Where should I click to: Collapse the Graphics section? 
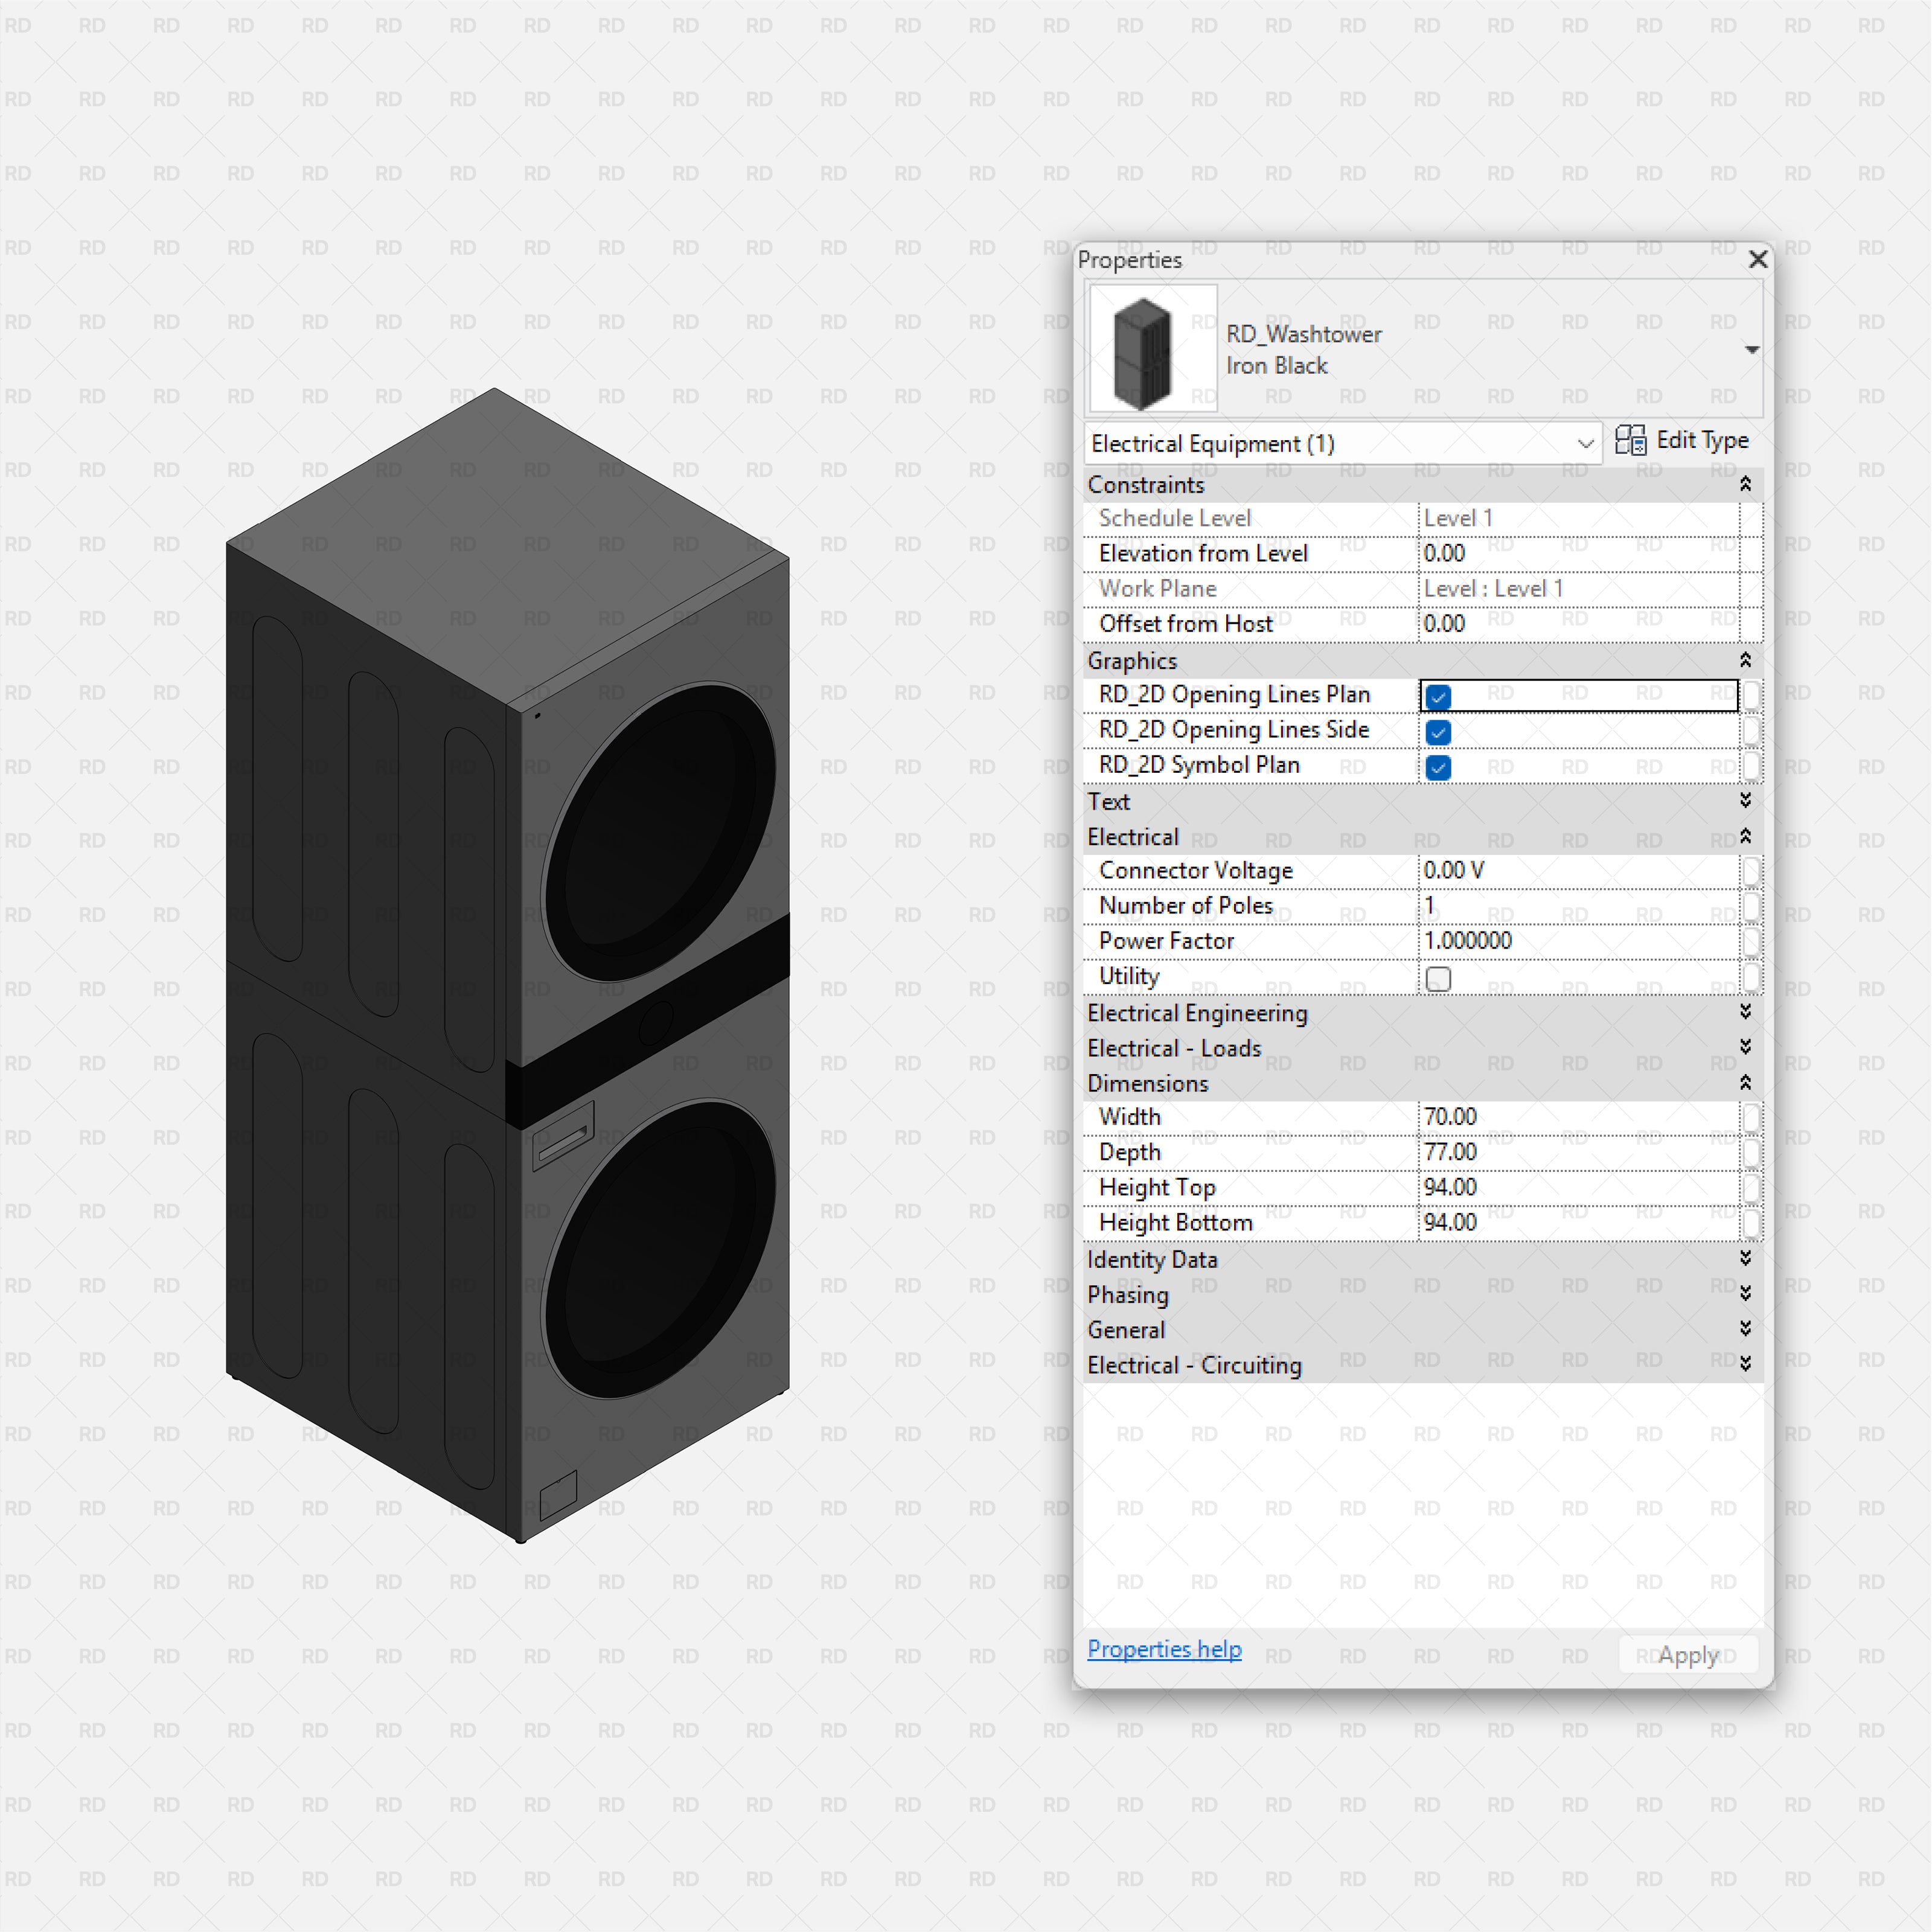point(1745,660)
